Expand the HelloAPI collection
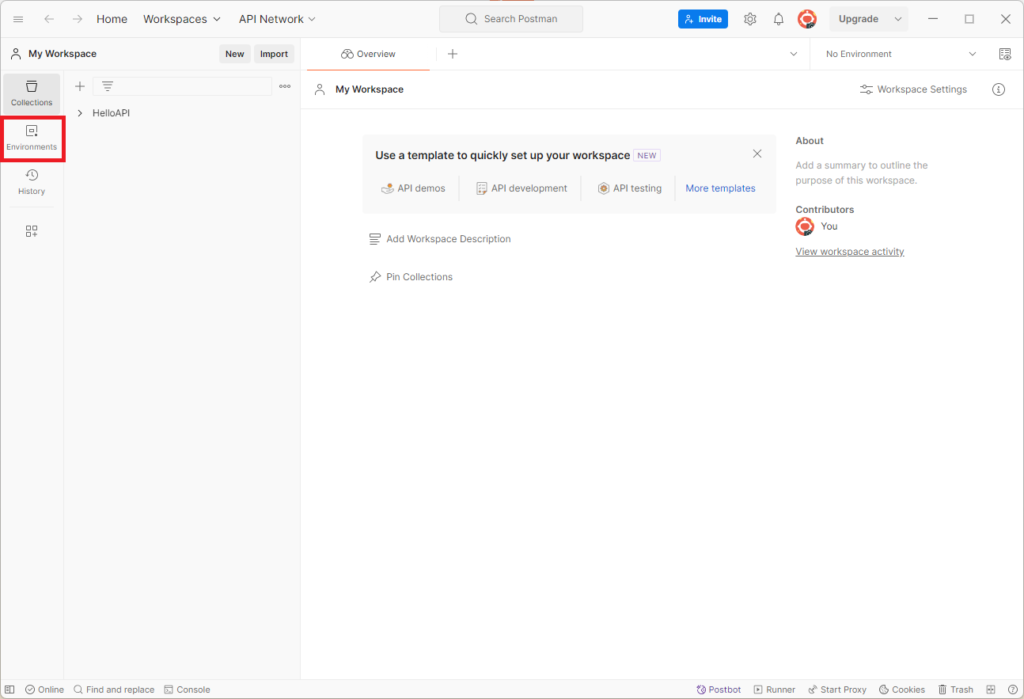The width and height of the screenshot is (1024, 699). (x=80, y=113)
